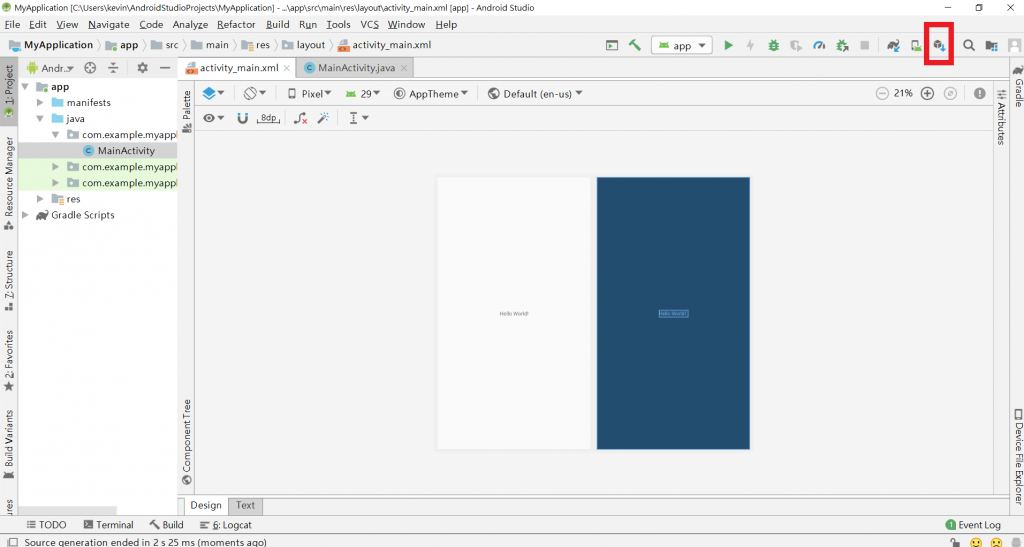Open the Default (en-us) locale dropdown
The image size is (1024, 547).
click(x=535, y=93)
